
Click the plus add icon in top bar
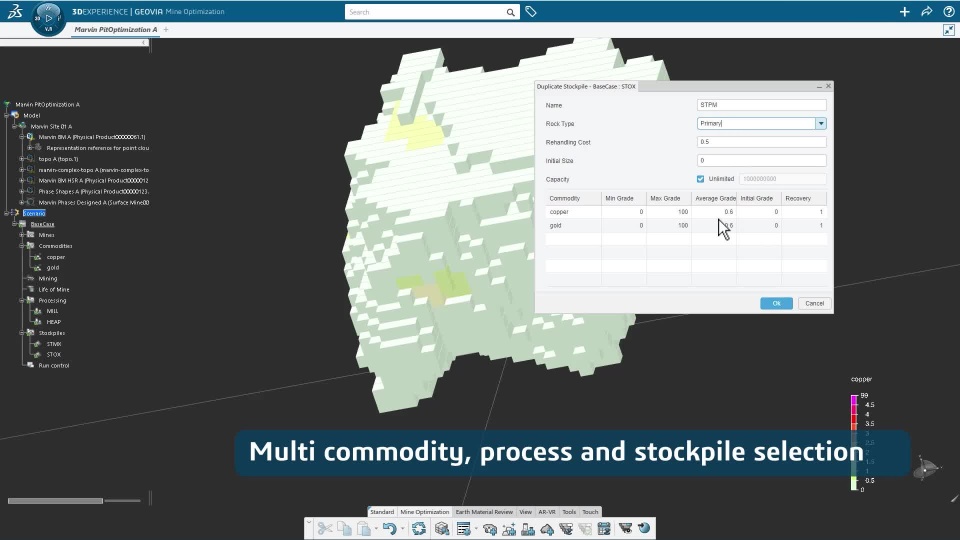(904, 12)
